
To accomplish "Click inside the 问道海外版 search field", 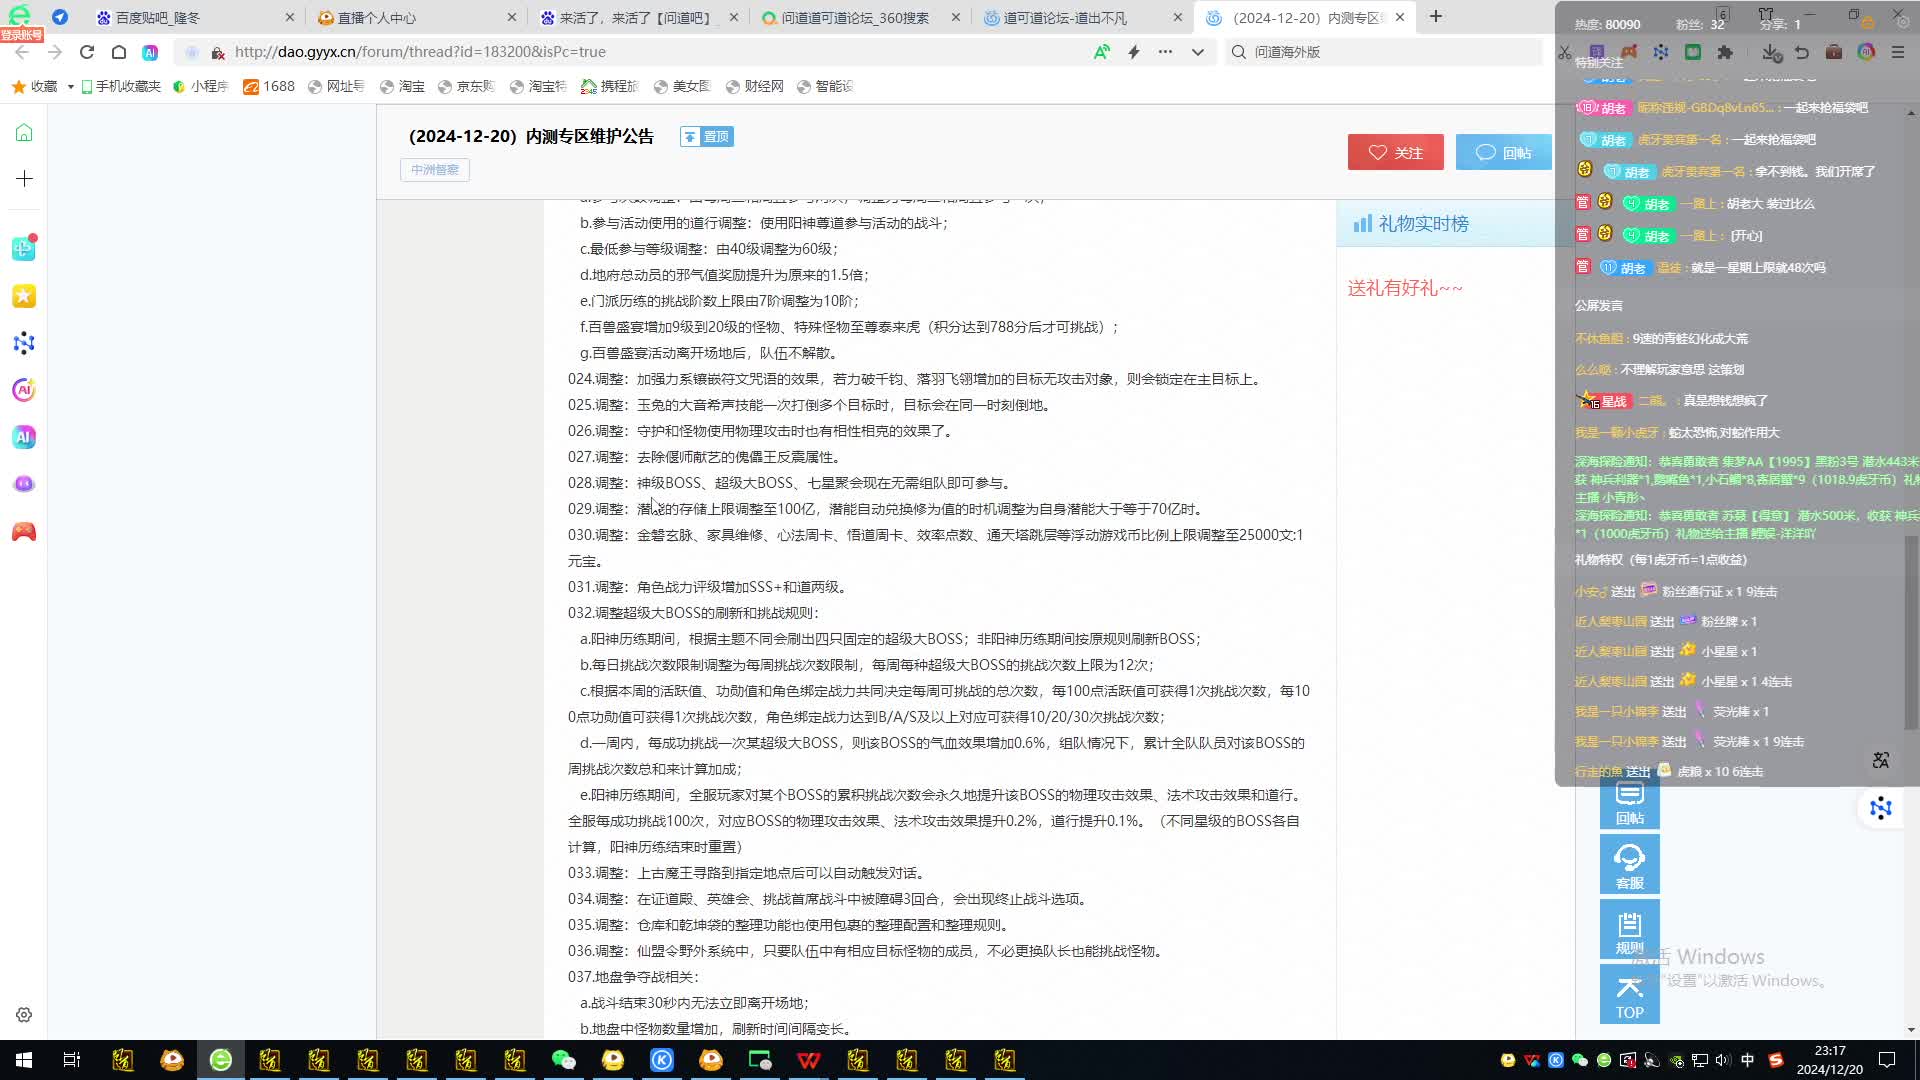I will tap(1380, 52).
